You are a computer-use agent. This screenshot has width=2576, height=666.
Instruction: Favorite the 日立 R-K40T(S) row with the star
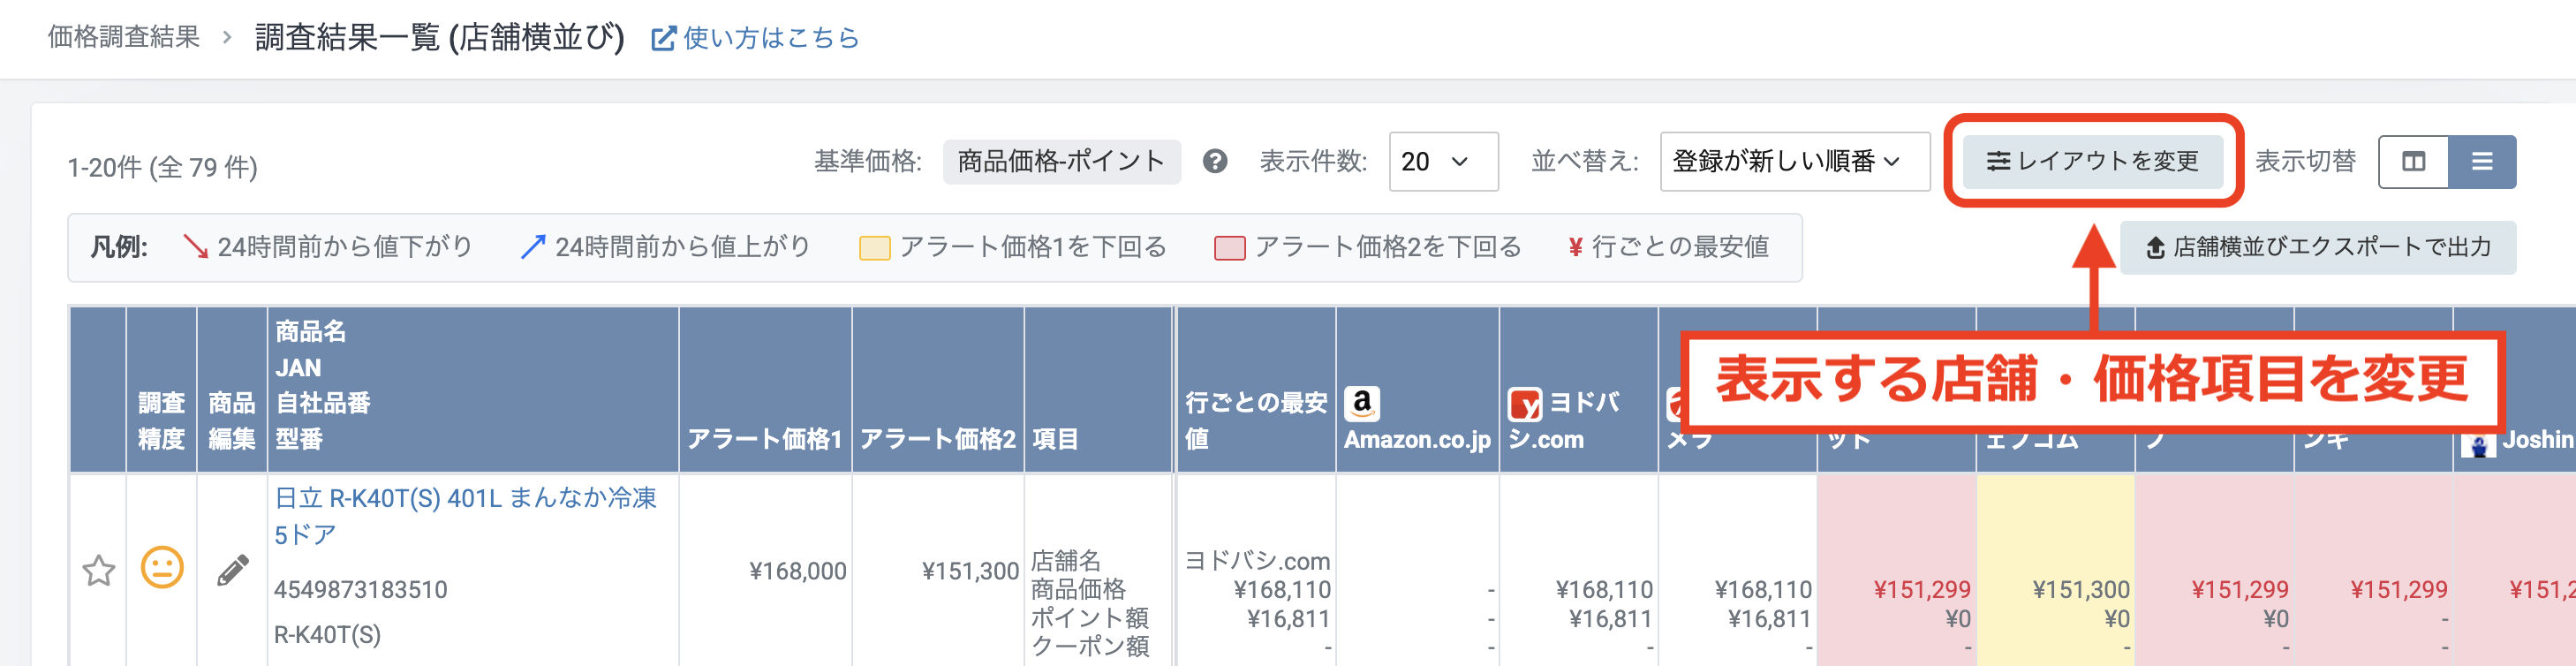99,570
